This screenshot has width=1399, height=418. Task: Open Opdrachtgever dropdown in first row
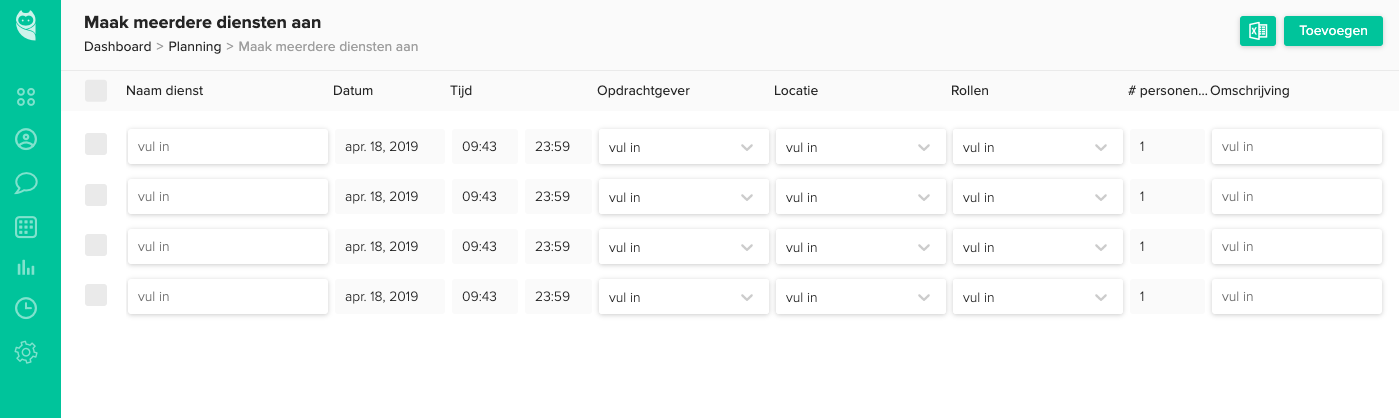684,147
